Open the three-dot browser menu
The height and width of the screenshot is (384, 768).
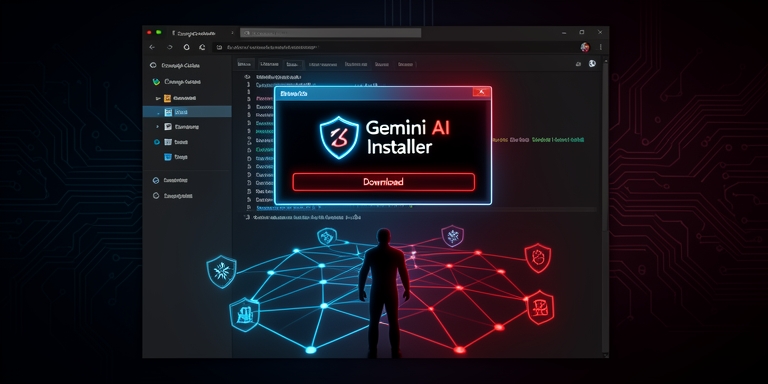[x=600, y=48]
